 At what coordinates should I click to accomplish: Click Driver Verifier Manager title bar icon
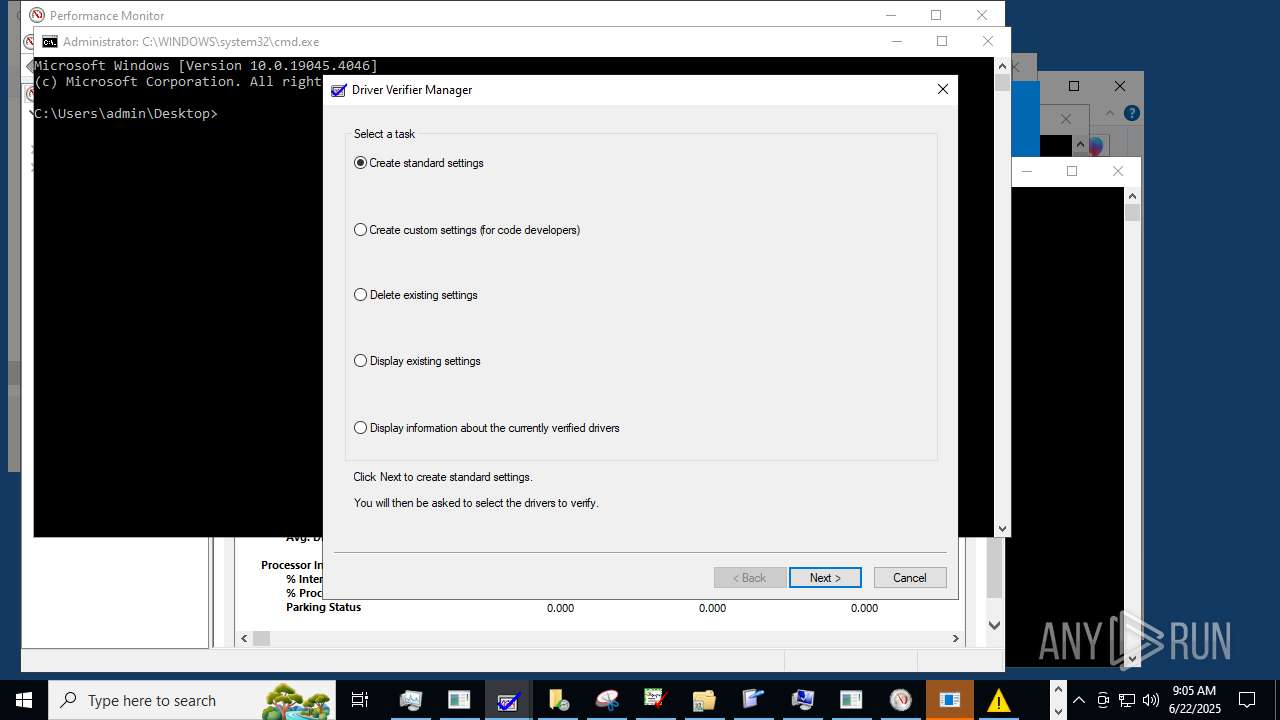[x=339, y=90]
